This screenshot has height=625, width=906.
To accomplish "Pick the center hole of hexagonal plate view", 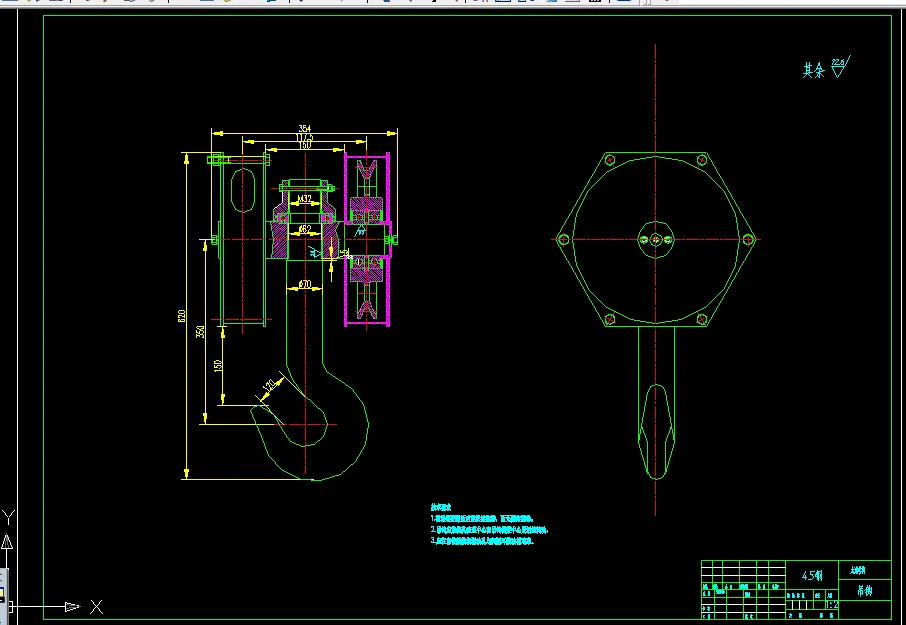I will (x=655, y=239).
